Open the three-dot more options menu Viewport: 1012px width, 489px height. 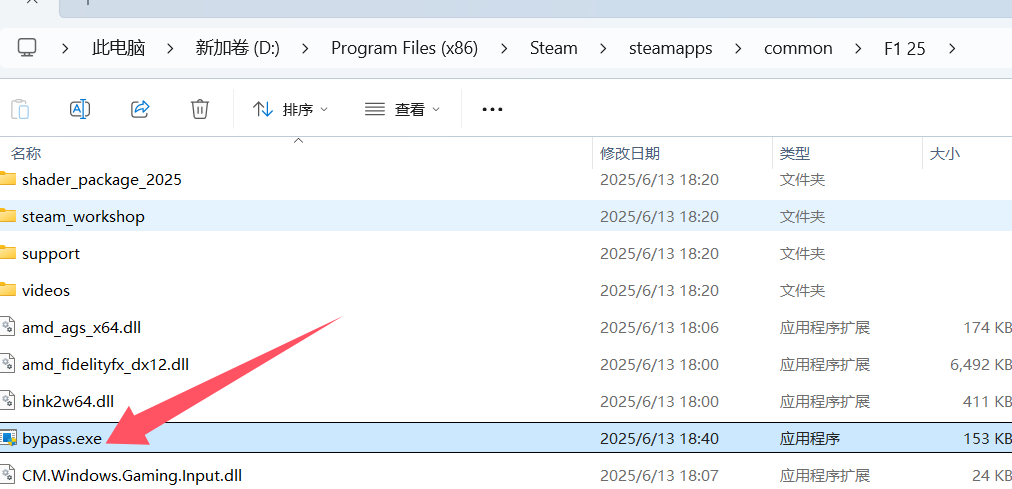click(492, 110)
